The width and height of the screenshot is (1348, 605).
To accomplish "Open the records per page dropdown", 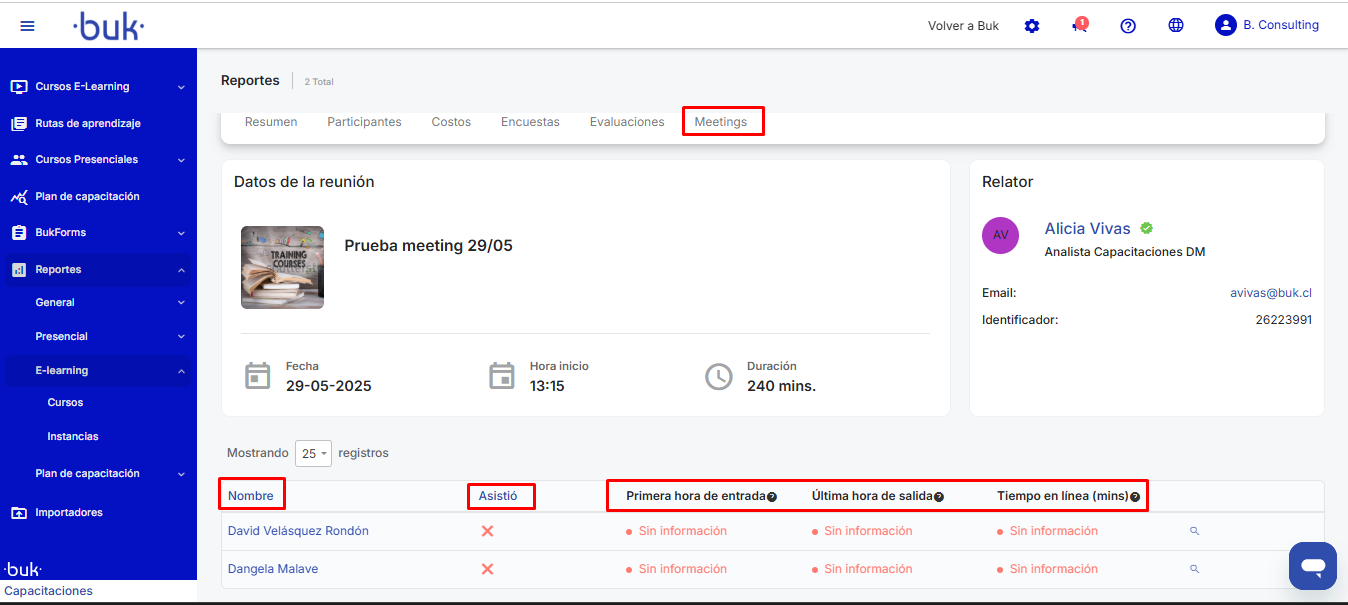I will click(313, 454).
